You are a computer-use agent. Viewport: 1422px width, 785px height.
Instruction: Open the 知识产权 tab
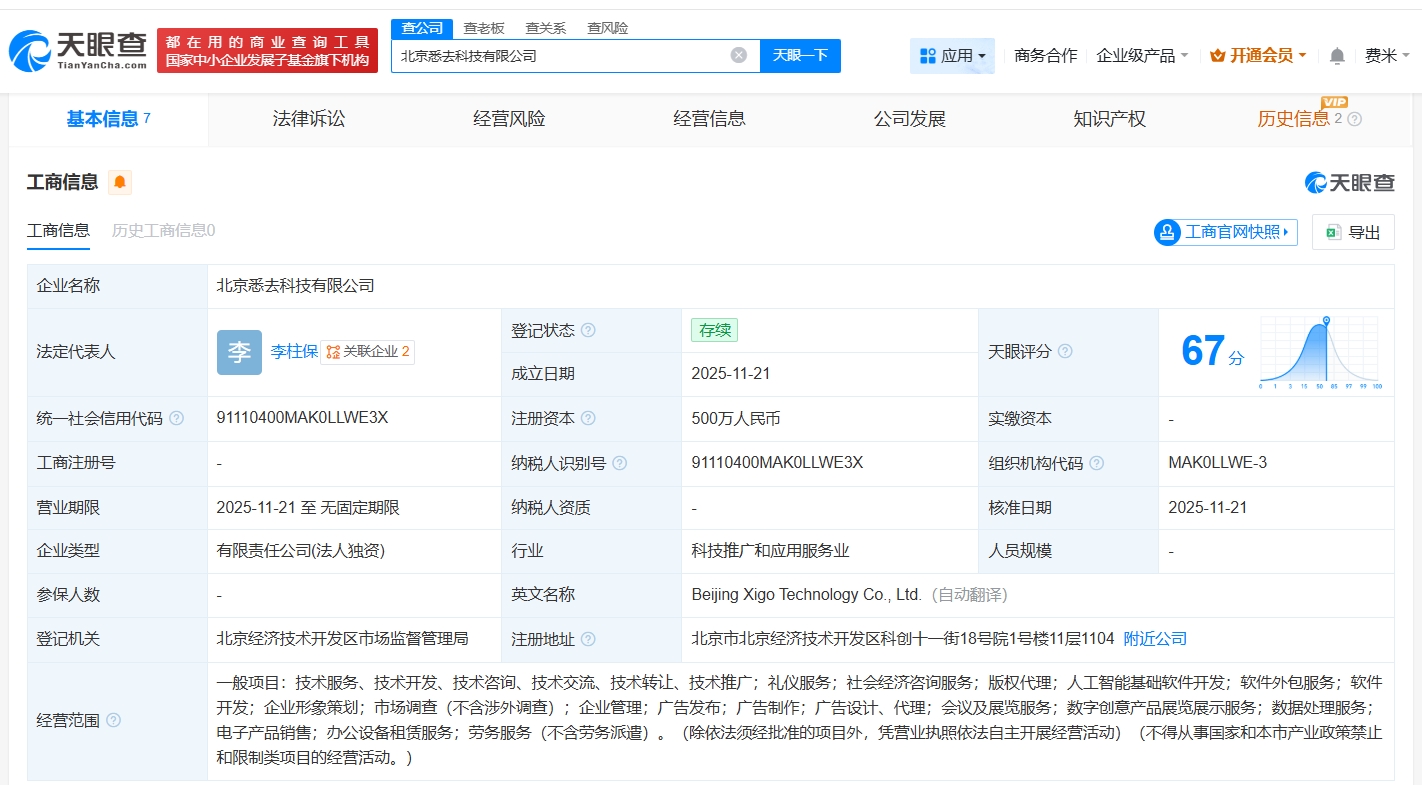coord(1109,119)
